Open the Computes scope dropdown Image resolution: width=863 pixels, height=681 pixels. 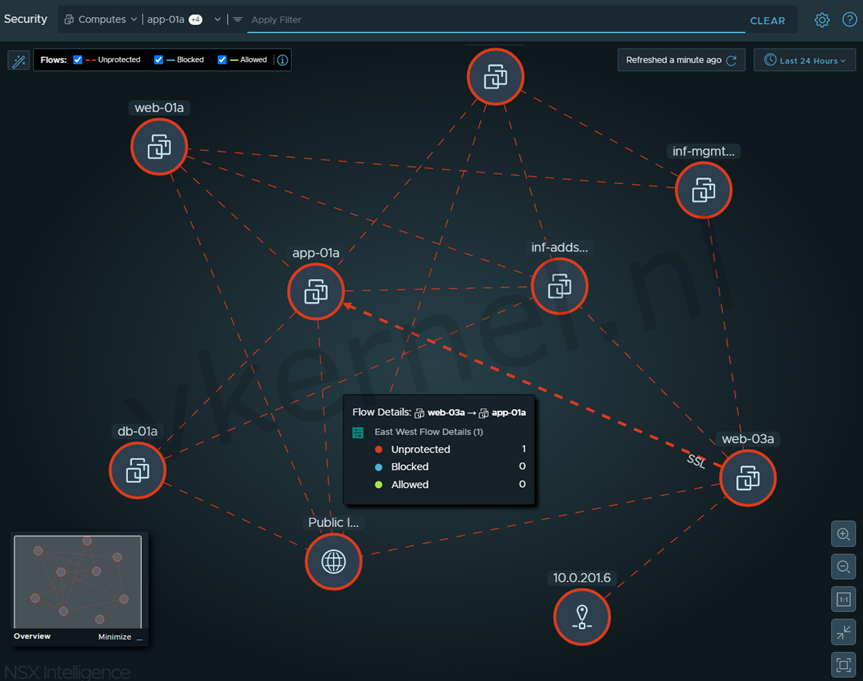[102, 19]
